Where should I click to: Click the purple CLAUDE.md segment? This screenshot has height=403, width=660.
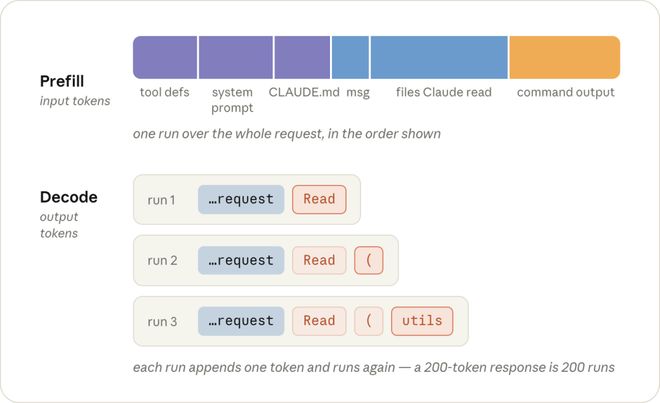pyautogui.click(x=302, y=57)
